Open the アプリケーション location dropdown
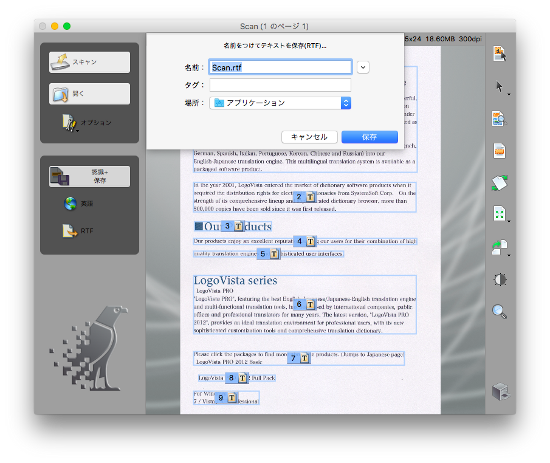Screen dimensions: 550x463 tap(280, 103)
